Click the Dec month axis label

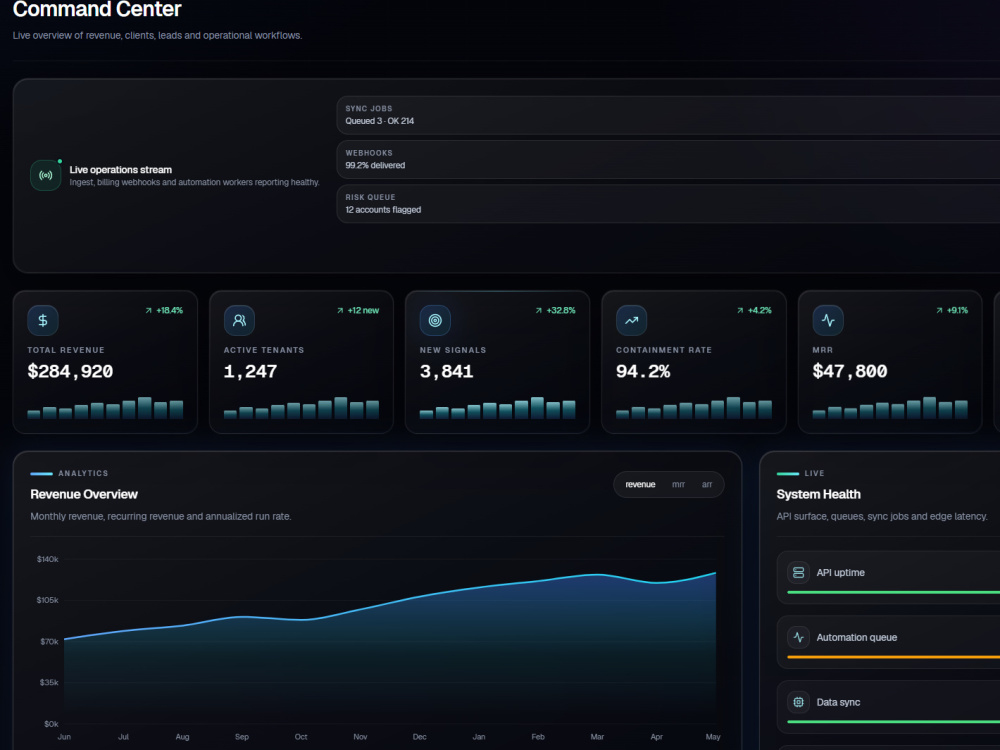point(420,737)
